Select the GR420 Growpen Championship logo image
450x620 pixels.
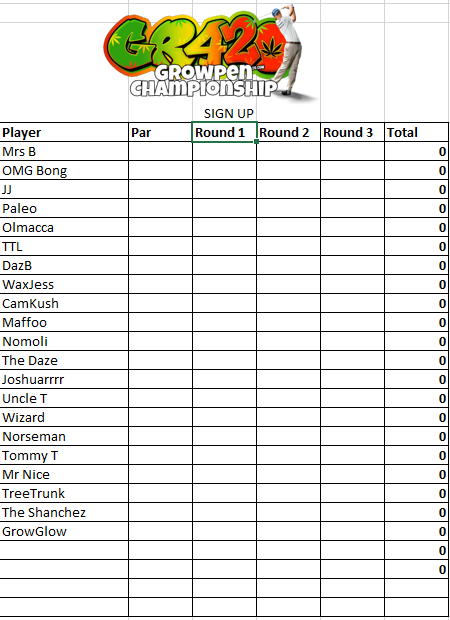210,53
